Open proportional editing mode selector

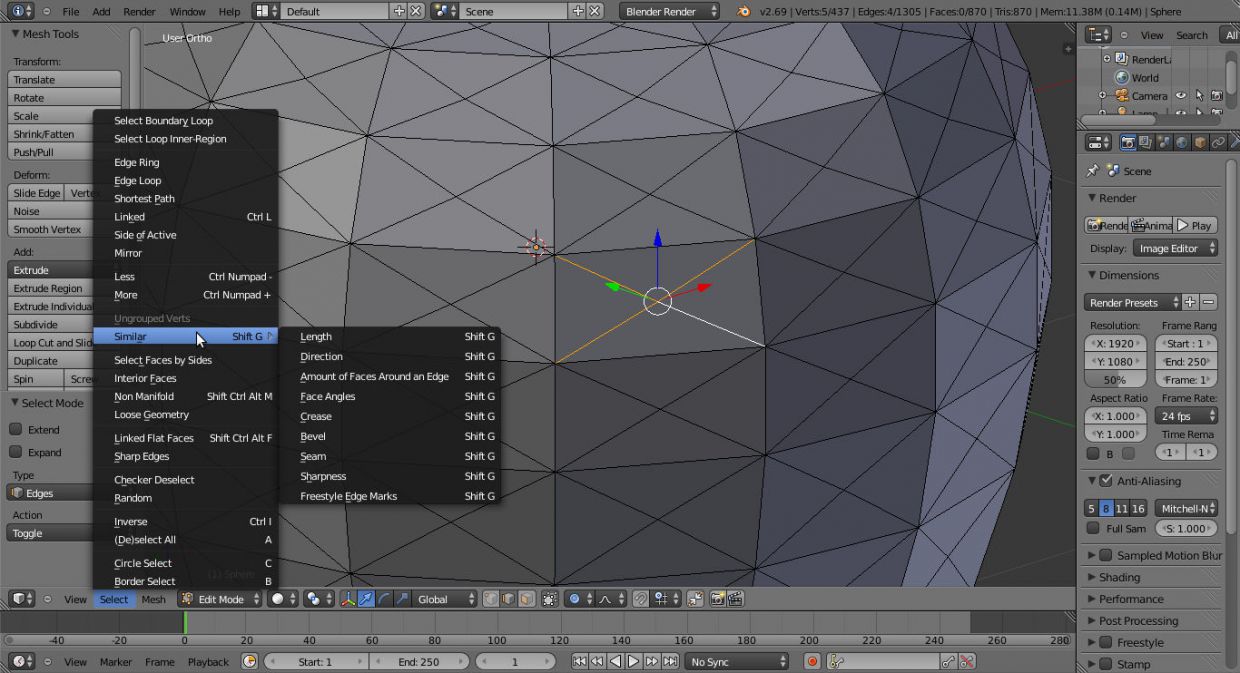tap(579, 599)
